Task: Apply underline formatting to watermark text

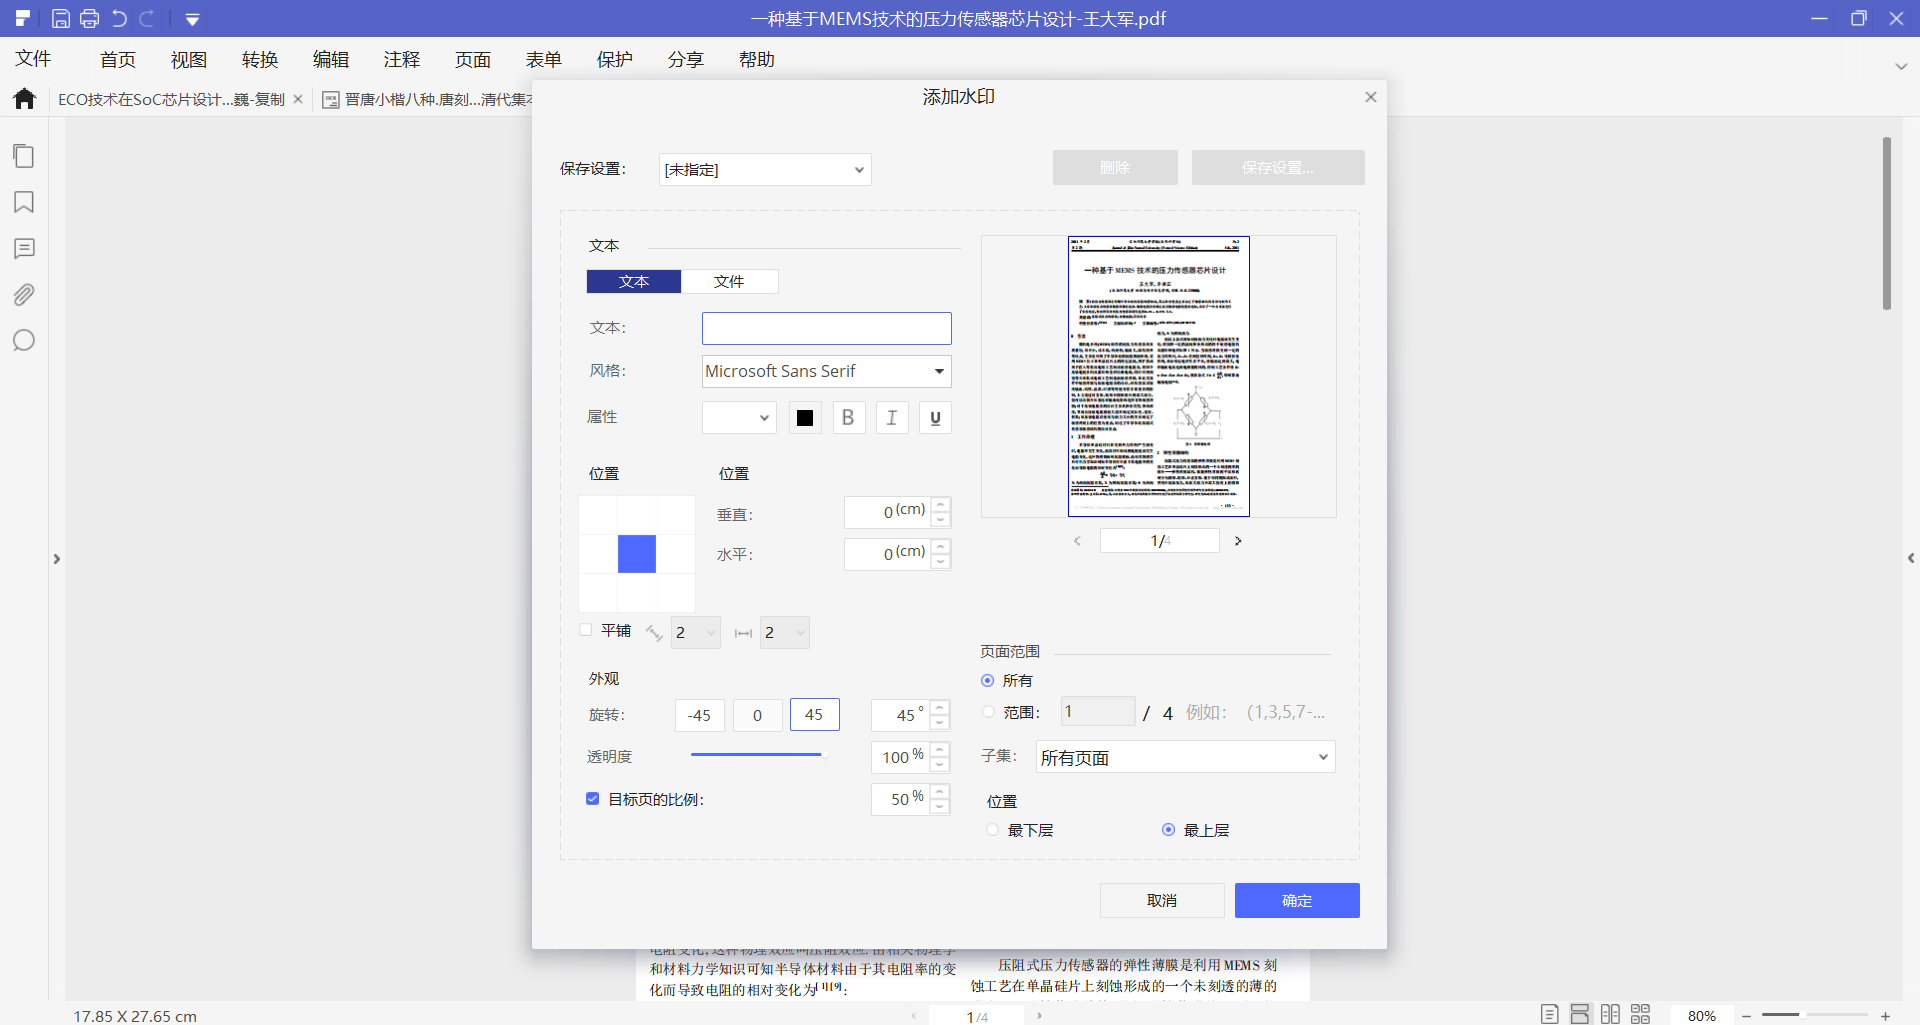Action: 934,417
